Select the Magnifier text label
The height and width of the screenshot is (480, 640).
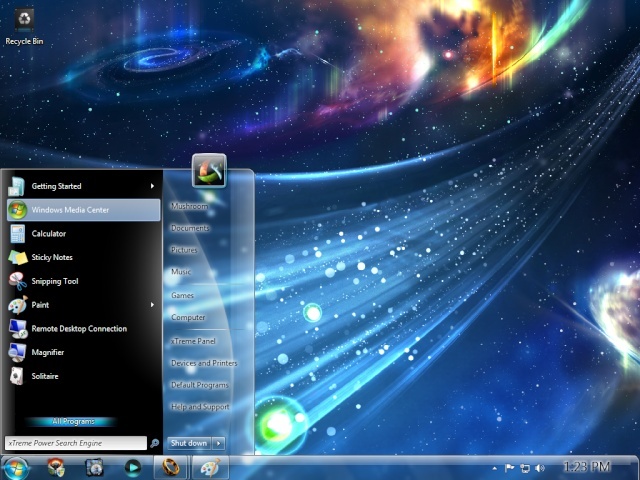pyautogui.click(x=48, y=352)
